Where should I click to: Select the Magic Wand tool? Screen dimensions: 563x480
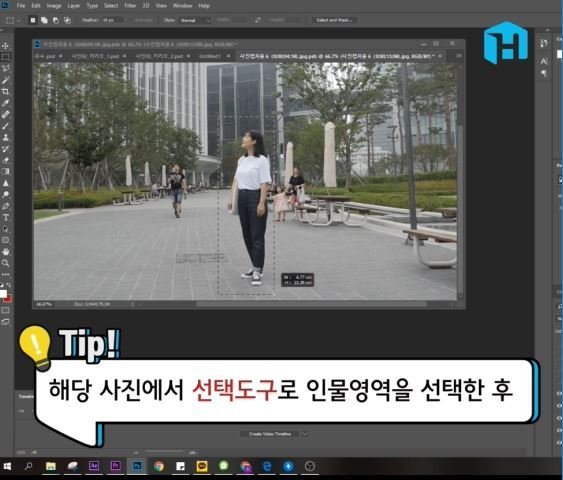click(x=5, y=80)
